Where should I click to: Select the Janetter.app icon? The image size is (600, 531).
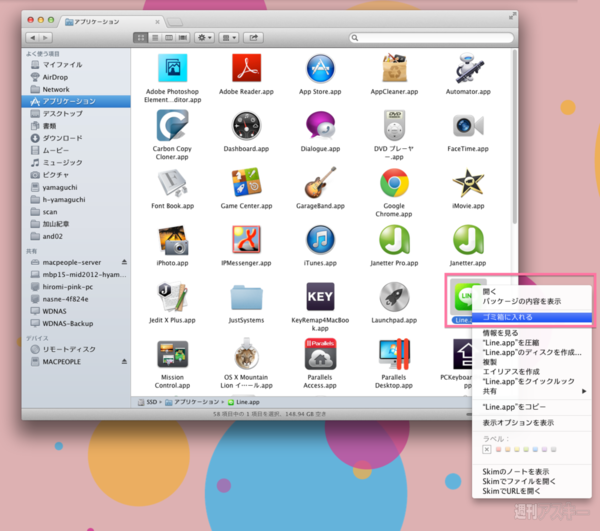468,240
